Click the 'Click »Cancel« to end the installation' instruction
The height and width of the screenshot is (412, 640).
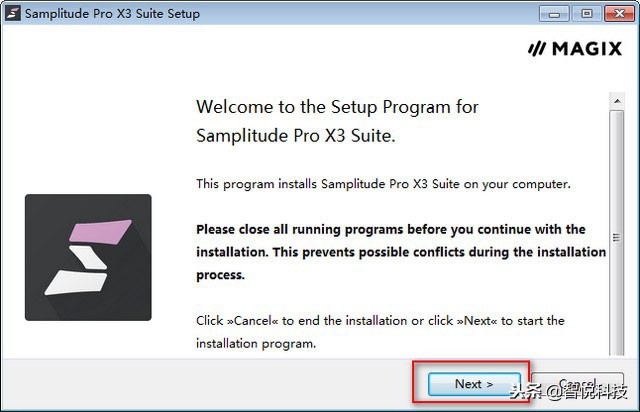point(380,320)
